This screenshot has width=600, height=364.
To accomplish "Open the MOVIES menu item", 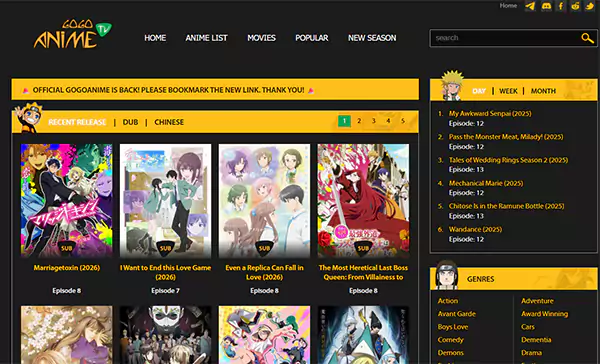I will click(x=261, y=38).
